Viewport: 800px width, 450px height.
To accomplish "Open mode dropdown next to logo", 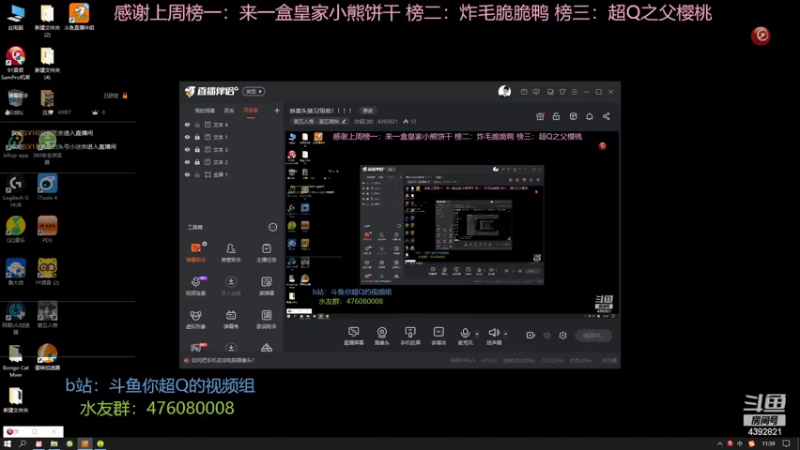I will [254, 91].
